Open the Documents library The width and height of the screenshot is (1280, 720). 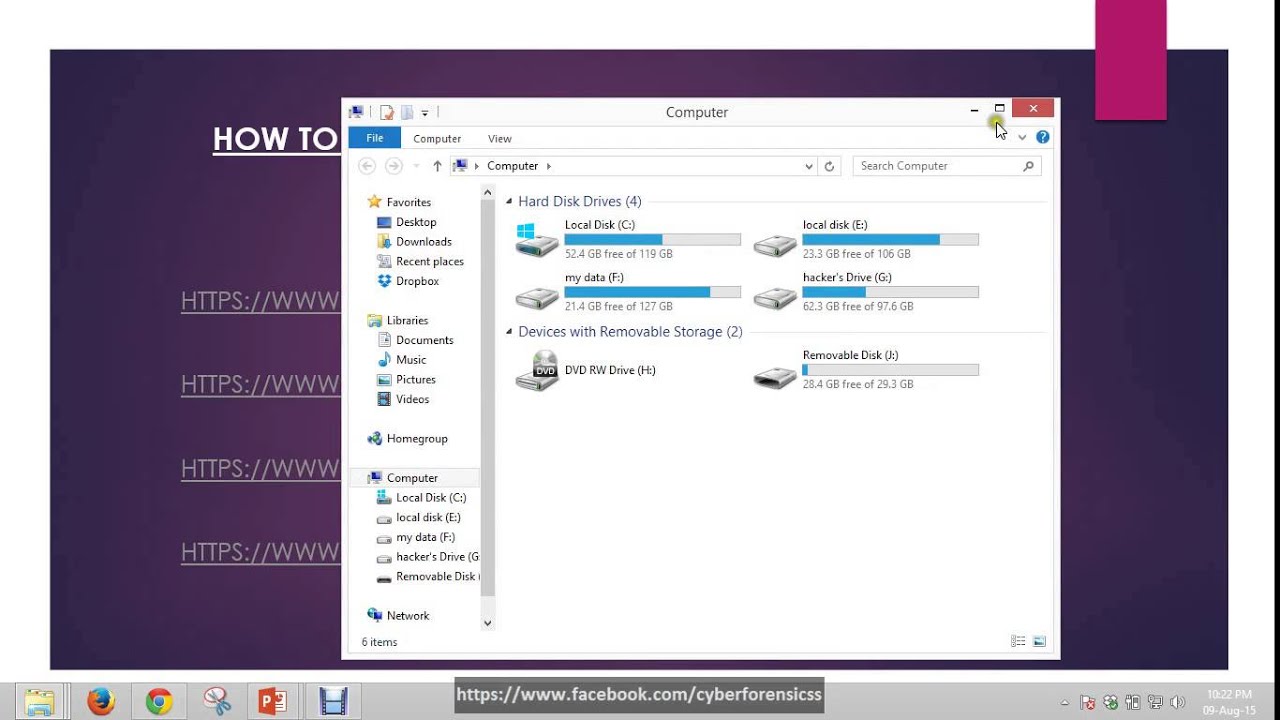point(424,340)
